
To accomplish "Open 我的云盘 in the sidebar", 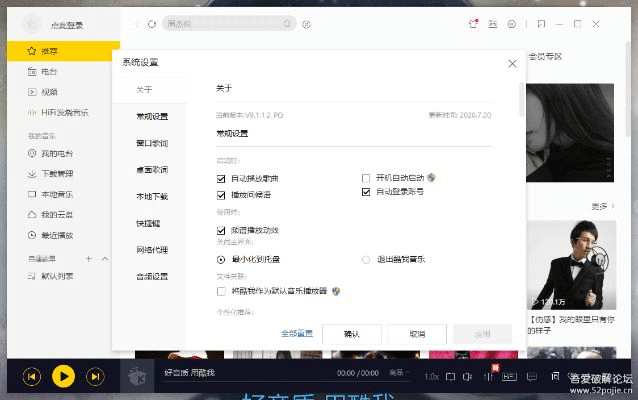I will tap(56, 215).
